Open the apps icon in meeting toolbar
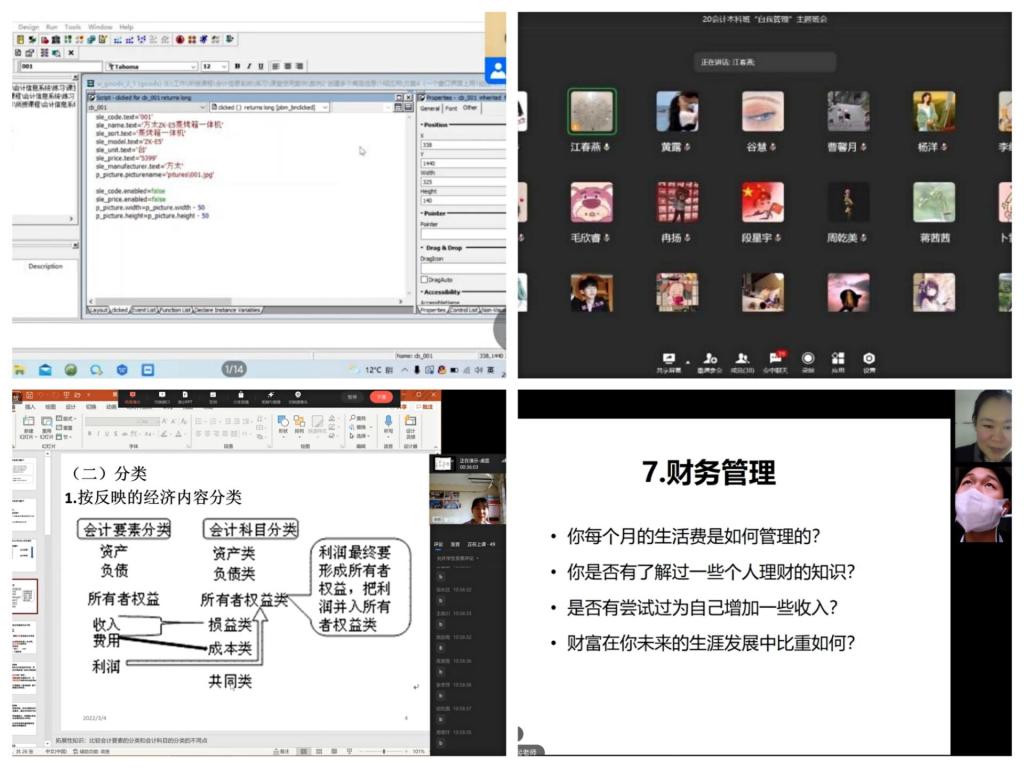The width and height of the screenshot is (1024, 768). tap(838, 359)
